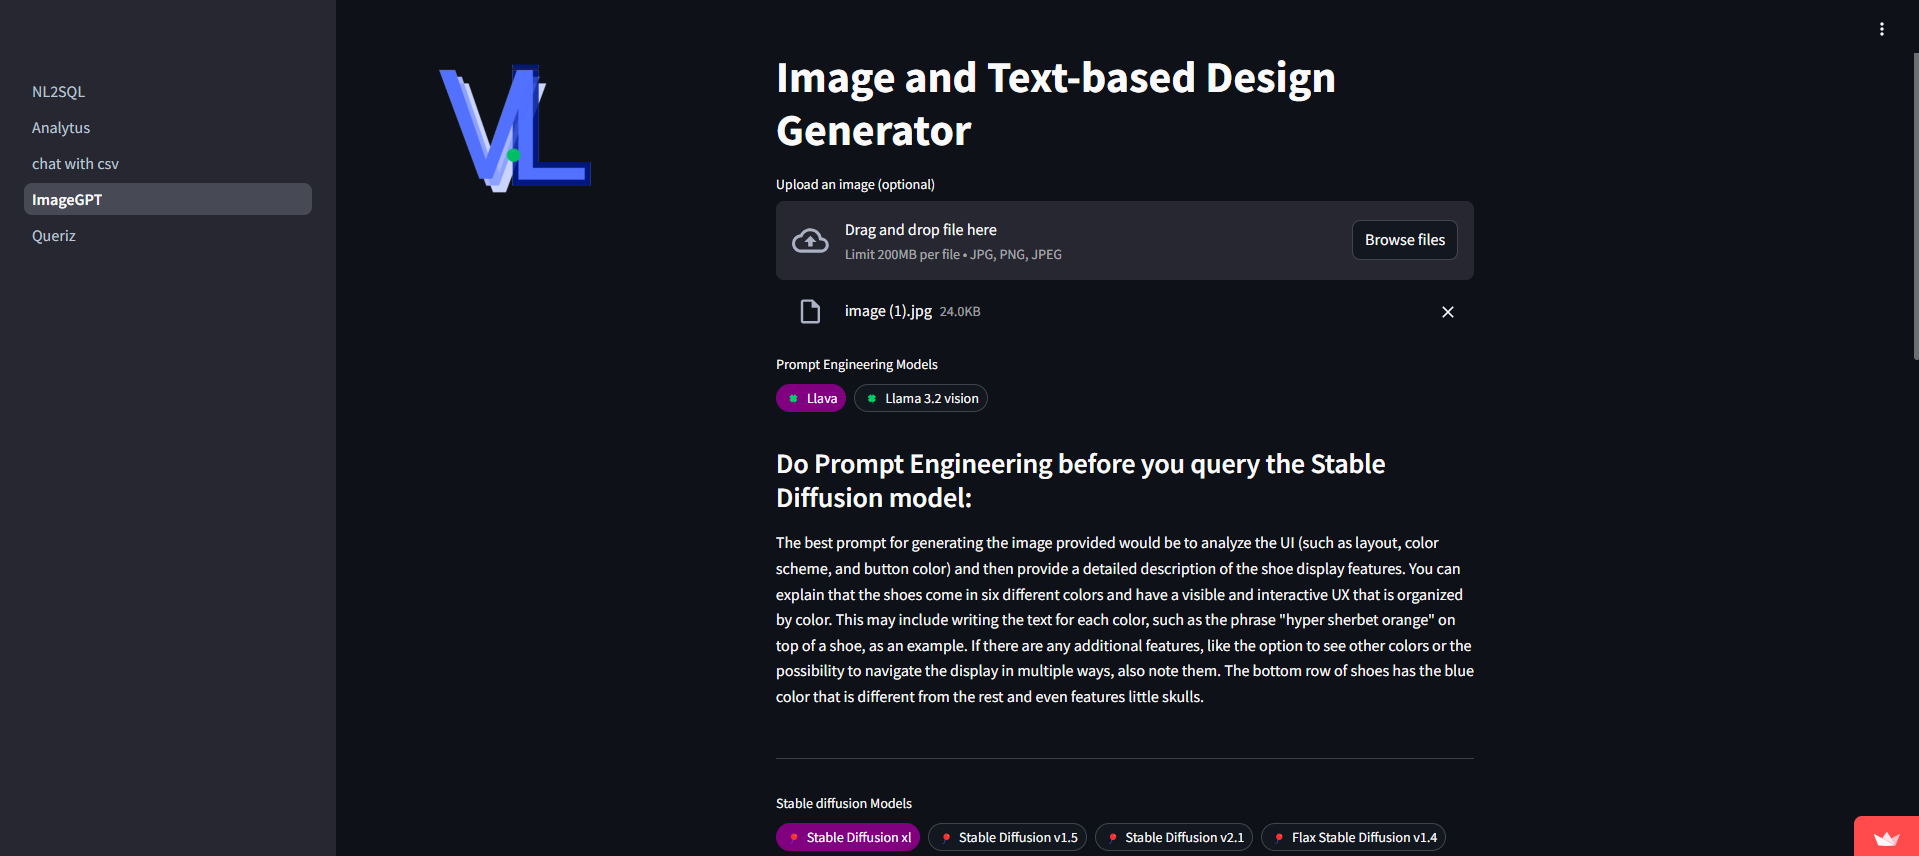Click the cloud upload icon
1919x856 pixels.
(810, 241)
